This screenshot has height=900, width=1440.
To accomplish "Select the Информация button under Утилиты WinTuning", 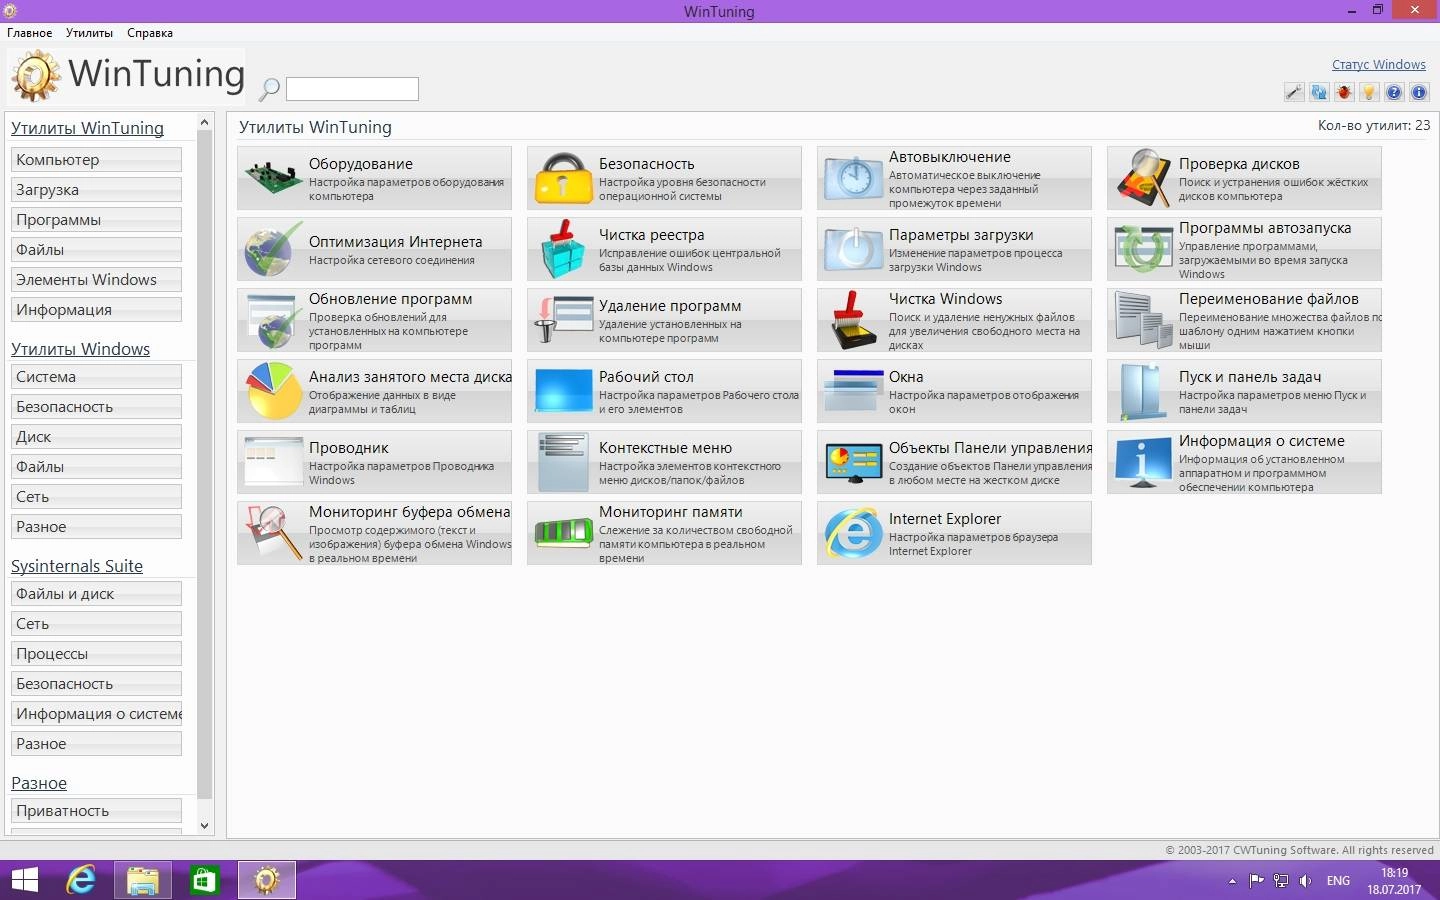I will pos(96,310).
